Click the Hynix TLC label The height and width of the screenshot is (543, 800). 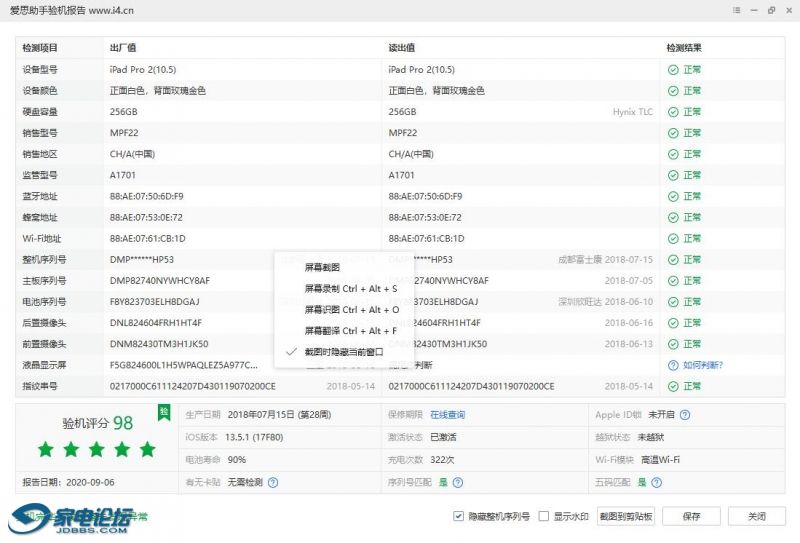point(633,112)
